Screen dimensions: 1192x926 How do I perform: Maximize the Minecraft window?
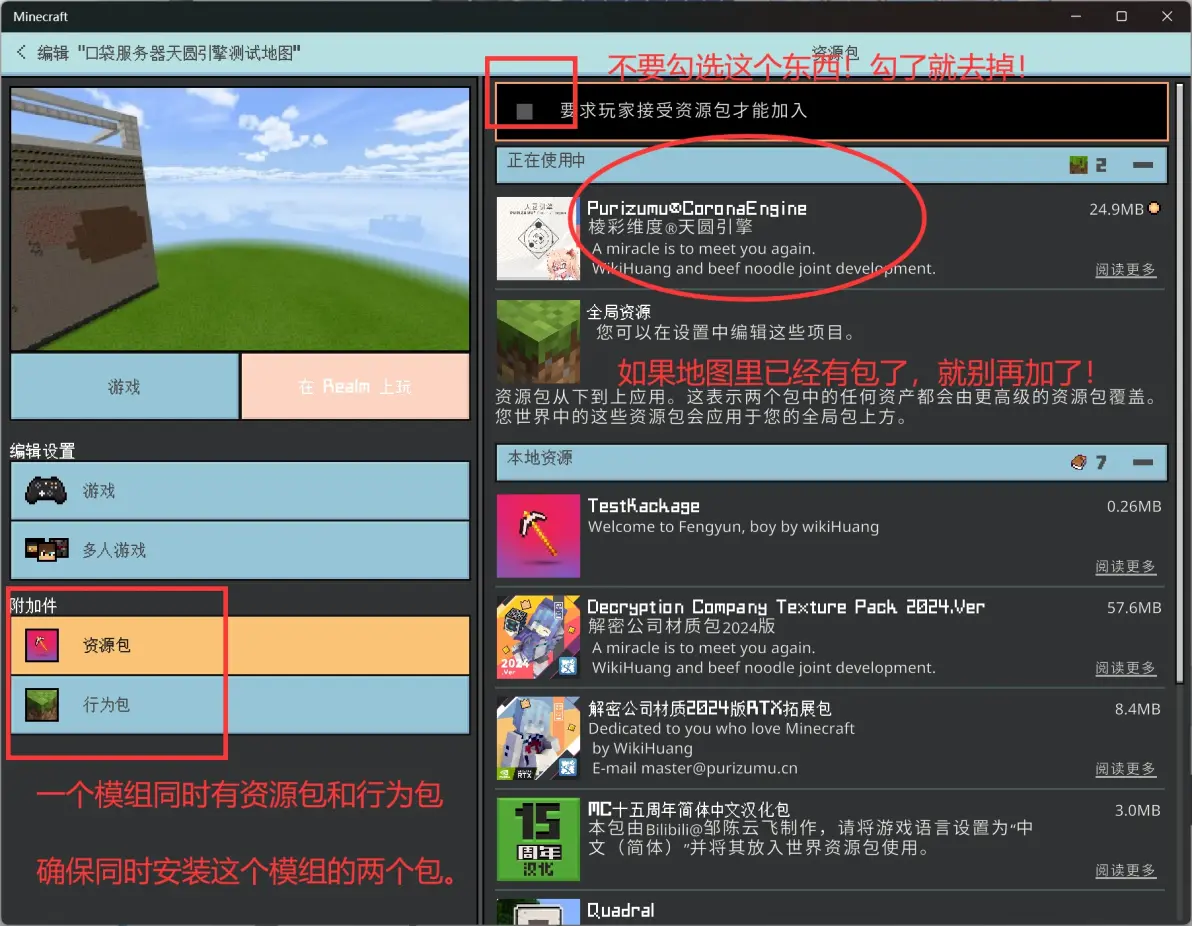click(1121, 16)
